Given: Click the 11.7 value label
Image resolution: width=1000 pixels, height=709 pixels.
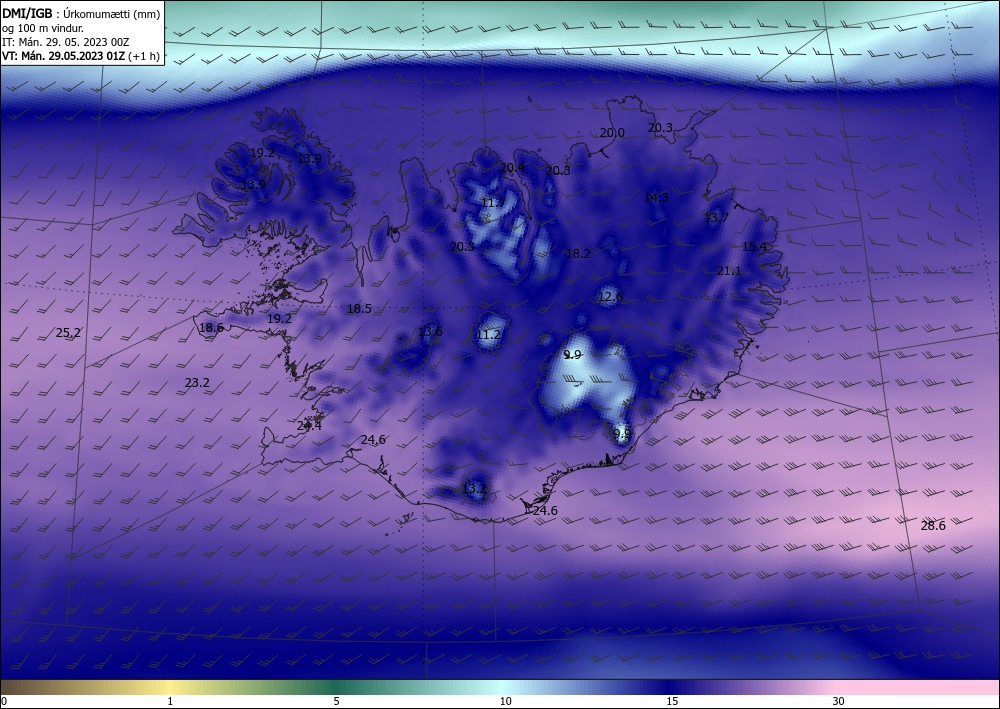Looking at the screenshot, I should tap(492, 203).
